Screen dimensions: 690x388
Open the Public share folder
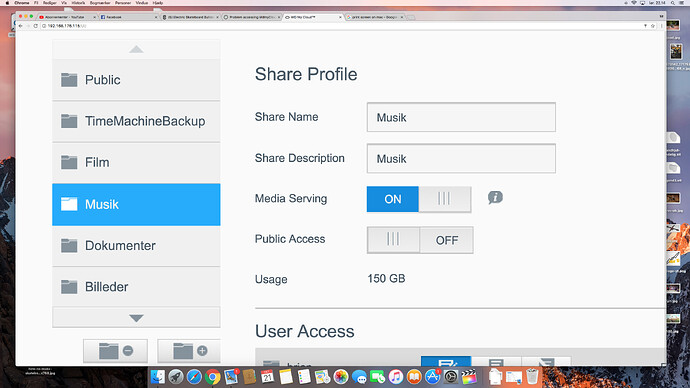coord(136,80)
